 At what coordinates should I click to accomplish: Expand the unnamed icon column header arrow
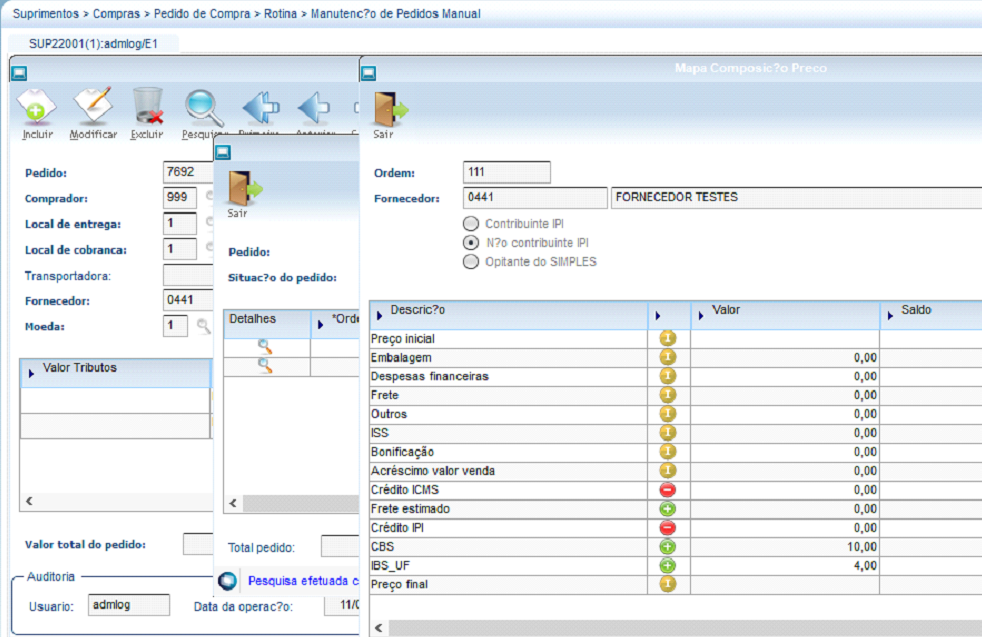click(658, 316)
